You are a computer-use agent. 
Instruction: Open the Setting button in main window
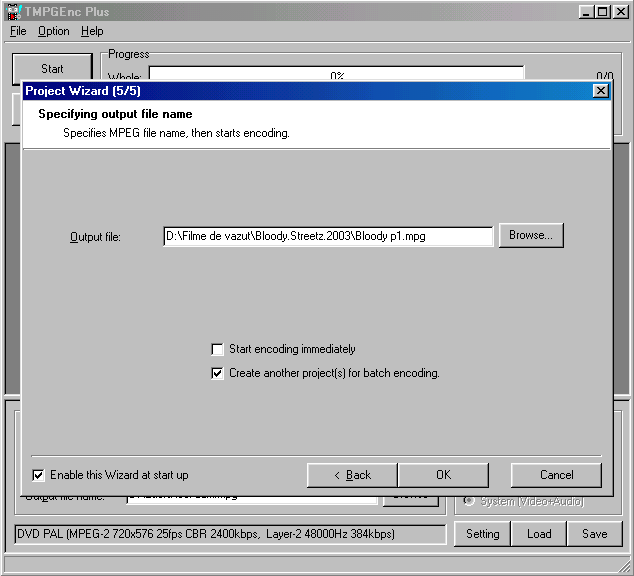point(482,534)
